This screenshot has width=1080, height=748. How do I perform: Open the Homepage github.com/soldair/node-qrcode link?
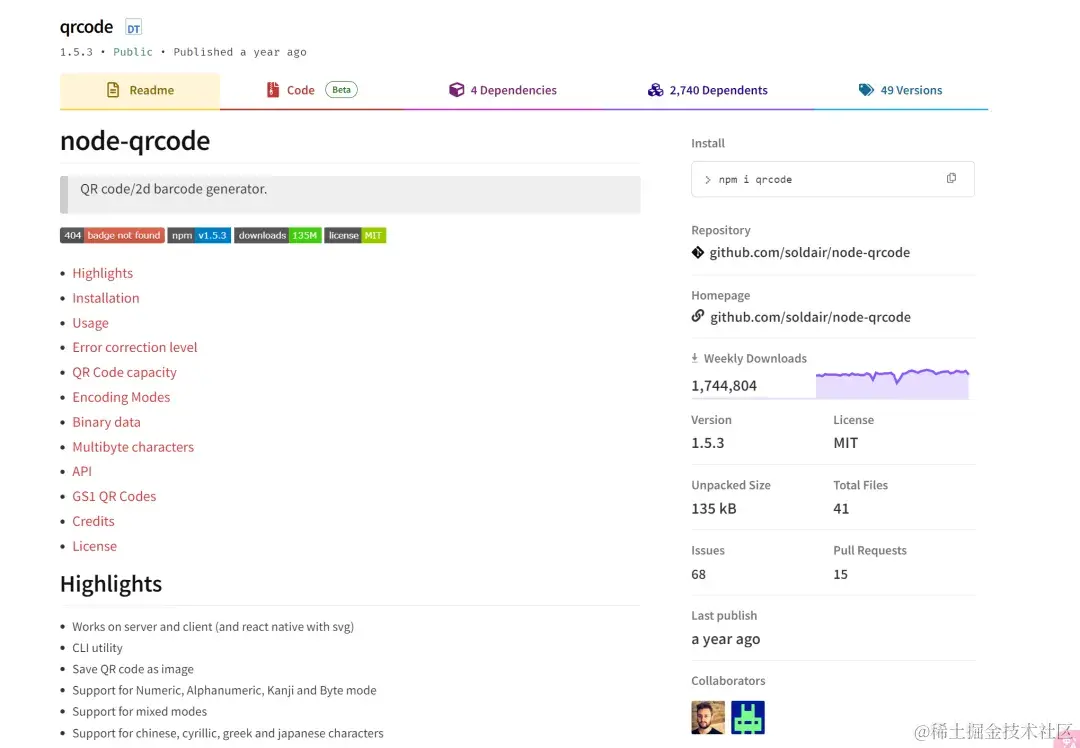(x=810, y=318)
